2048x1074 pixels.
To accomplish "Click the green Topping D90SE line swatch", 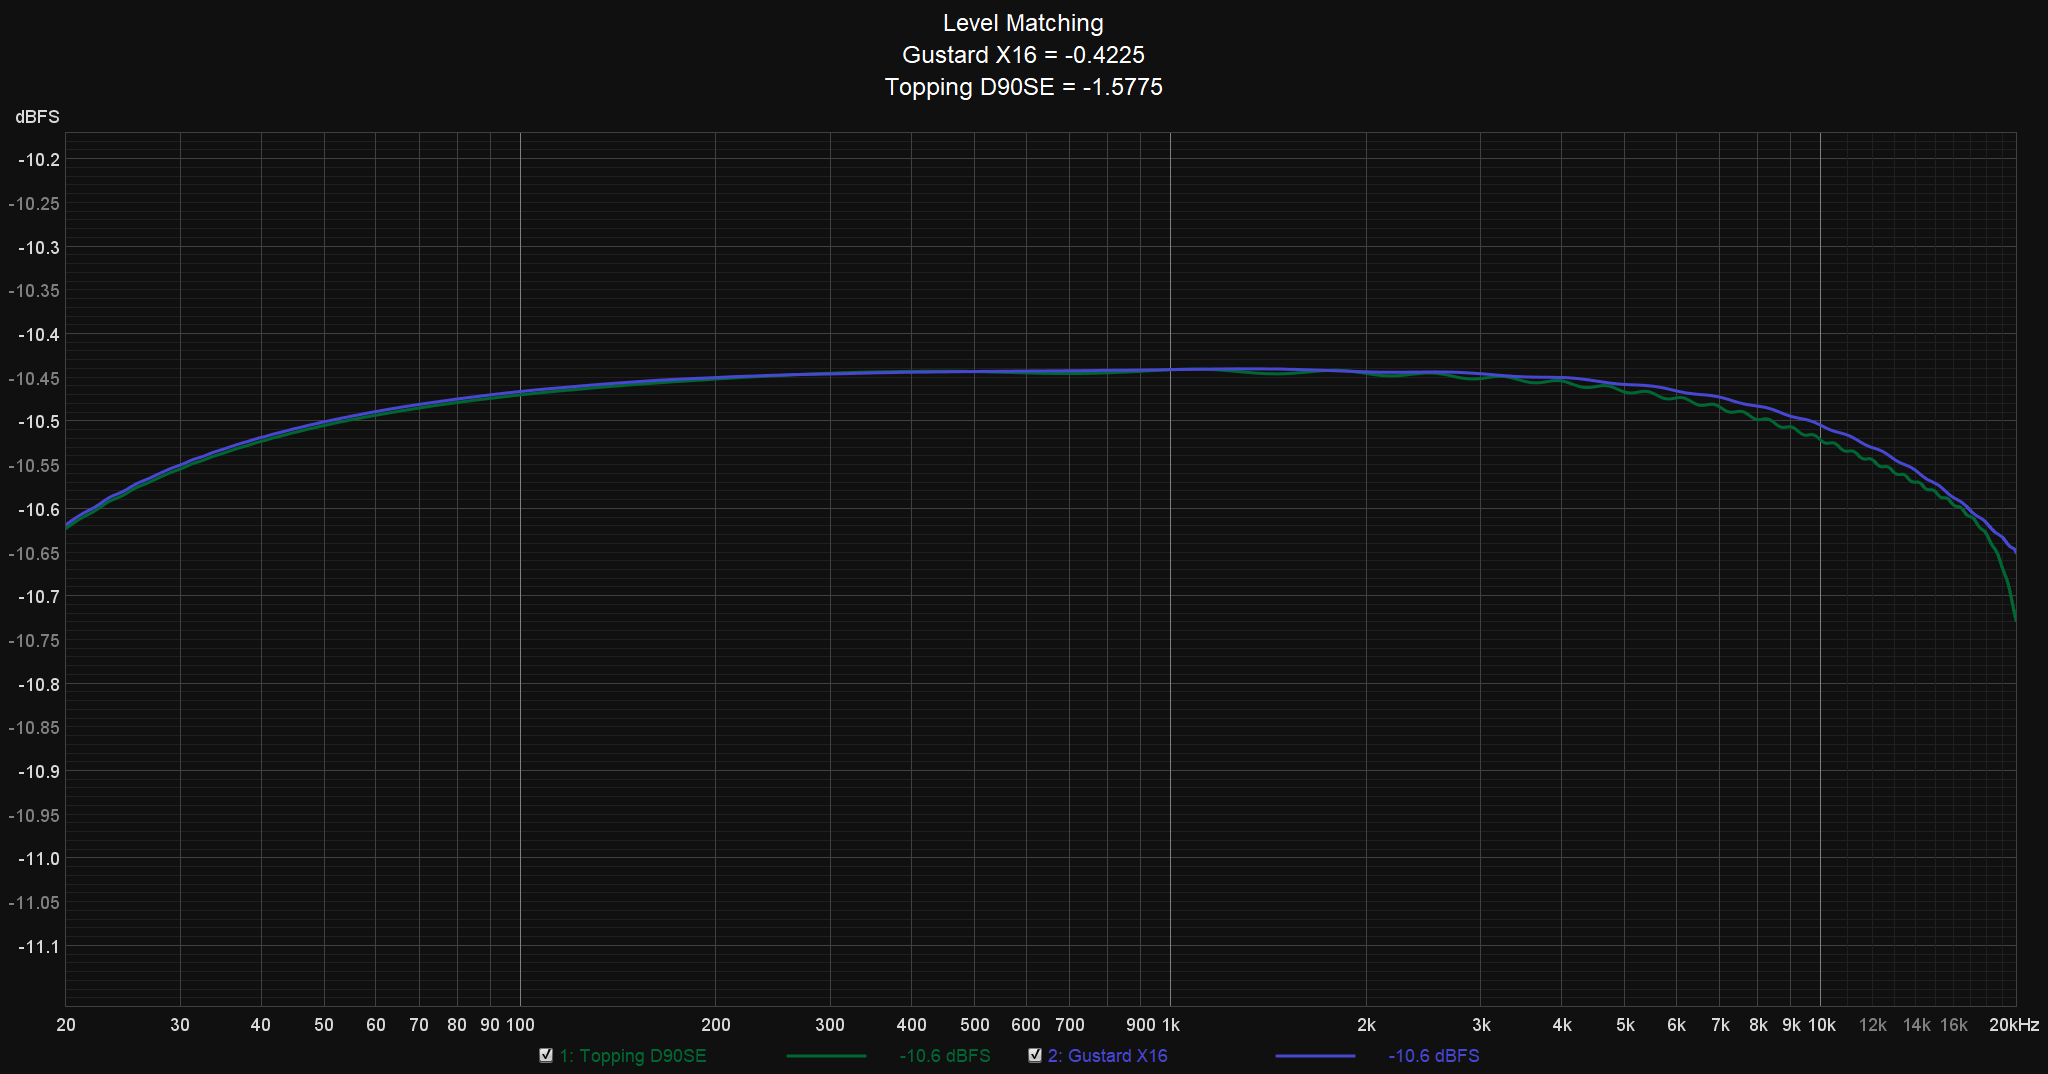I will coord(826,1056).
